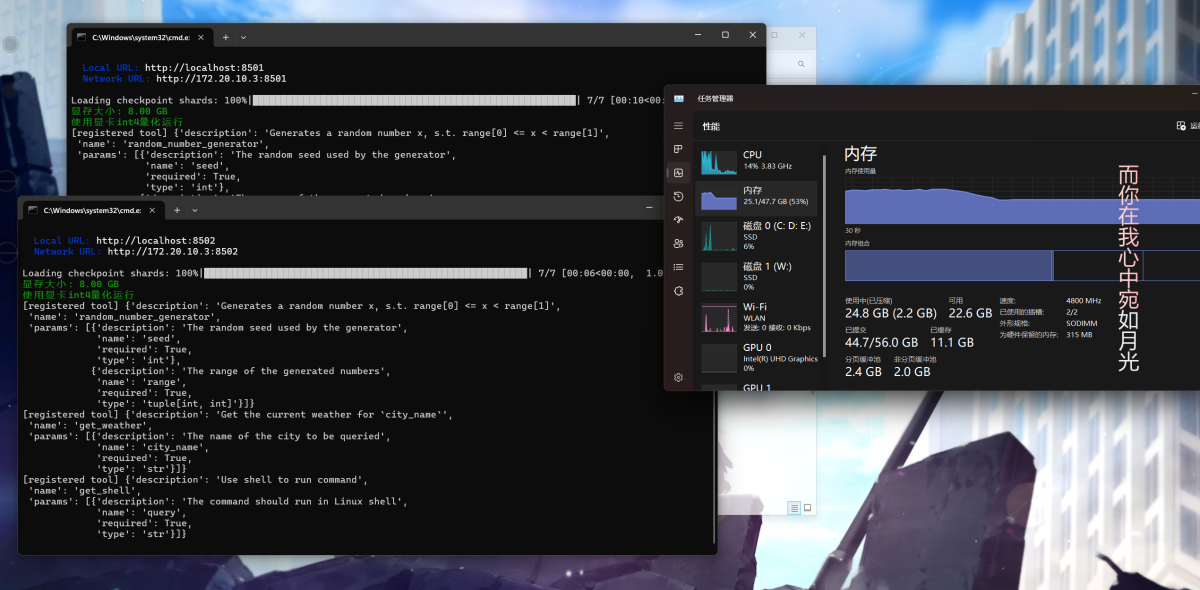Select CPU in the performance list
This screenshot has height=590, width=1200.
(x=758, y=160)
